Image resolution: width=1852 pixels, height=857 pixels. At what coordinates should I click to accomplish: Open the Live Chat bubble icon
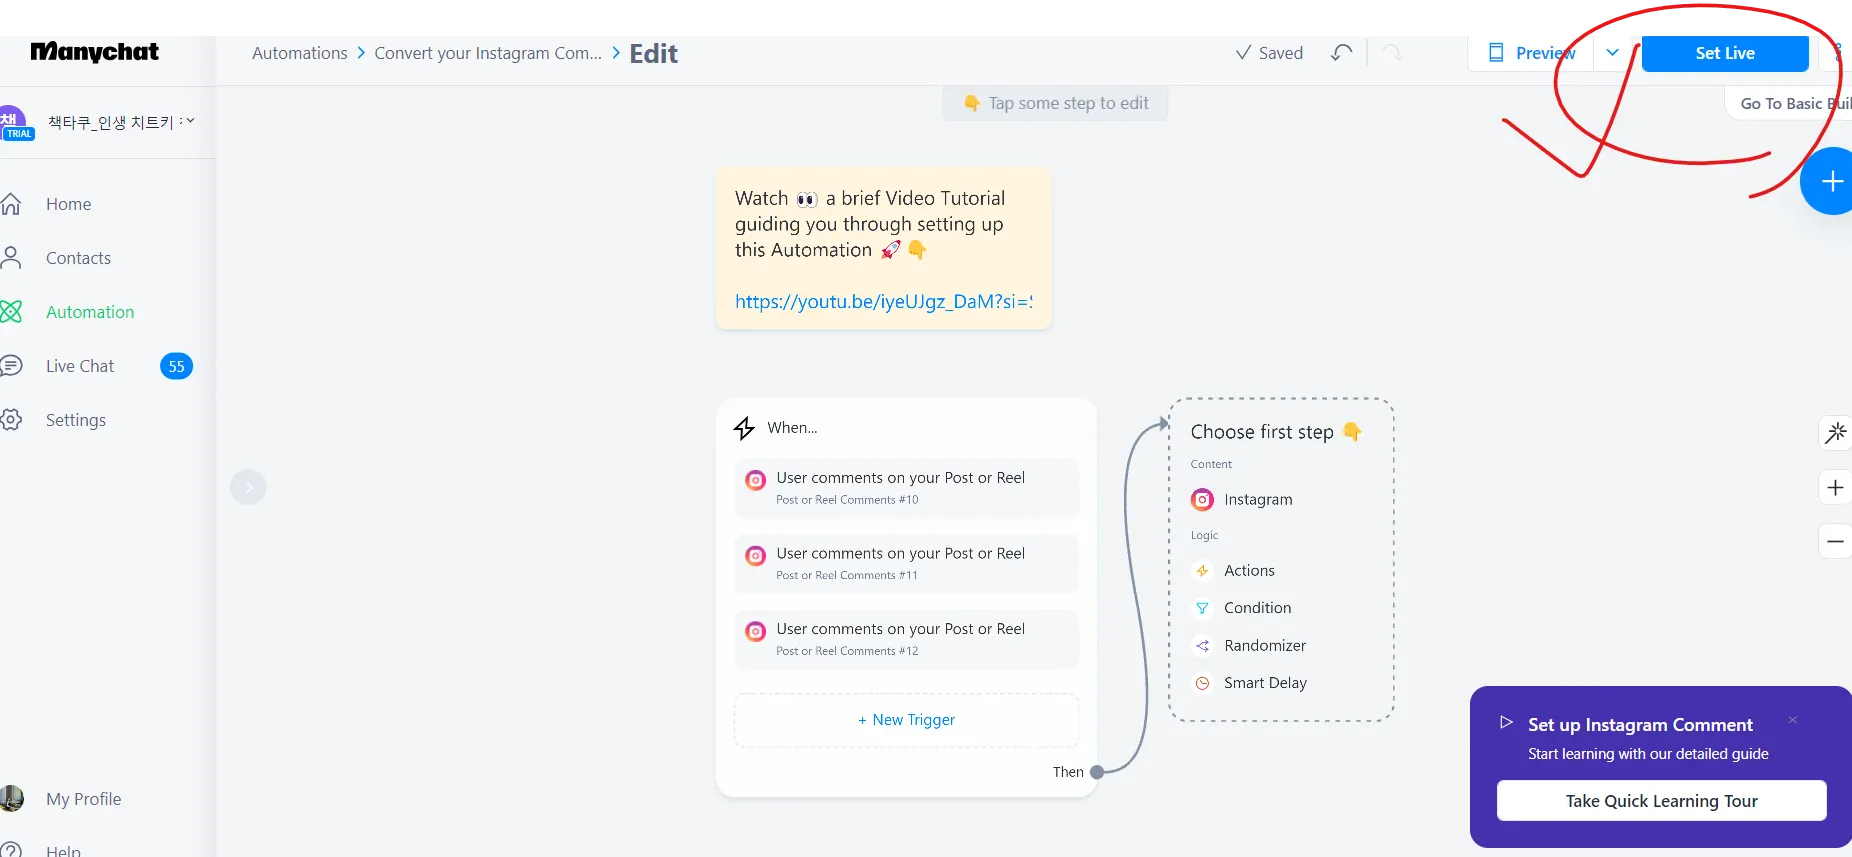[11, 366]
